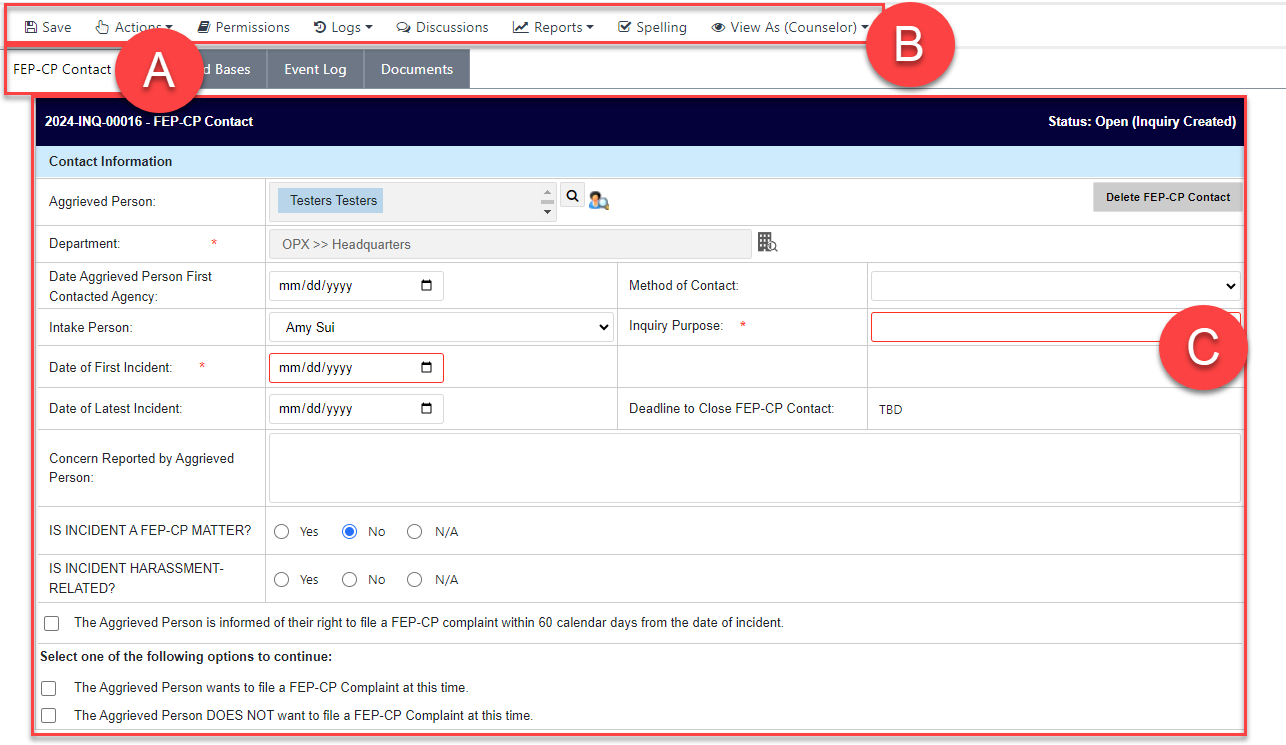This screenshot has width=1286, height=745.
Task: Open the Discussions toolbar item
Action: [442, 27]
